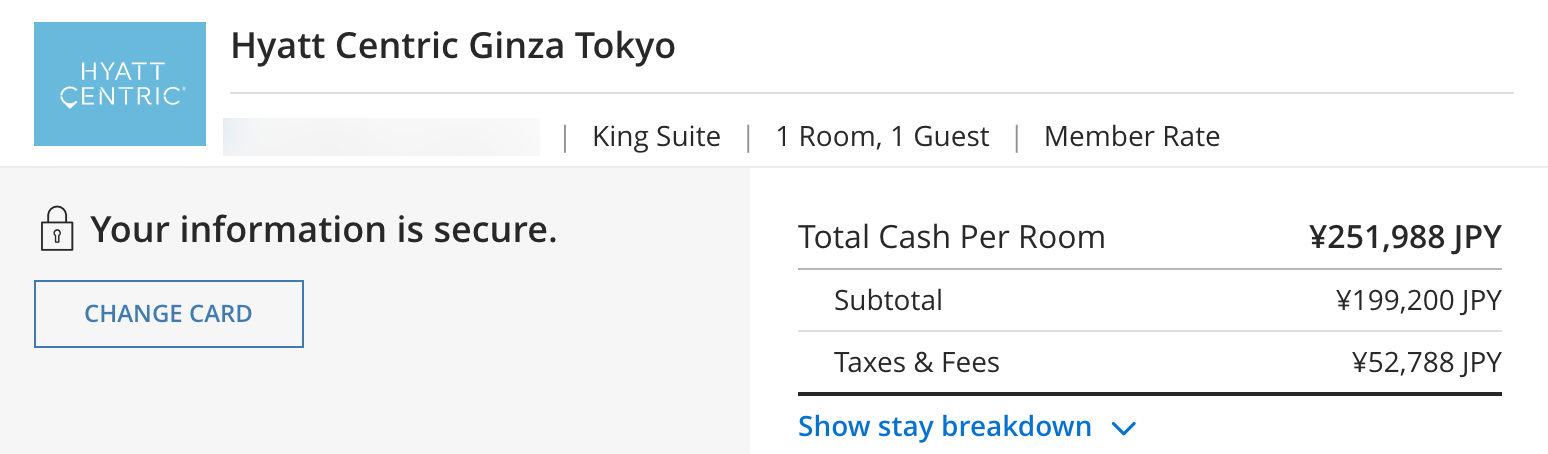Click the blurred stay dates field
The image size is (1548, 454).
(381, 137)
